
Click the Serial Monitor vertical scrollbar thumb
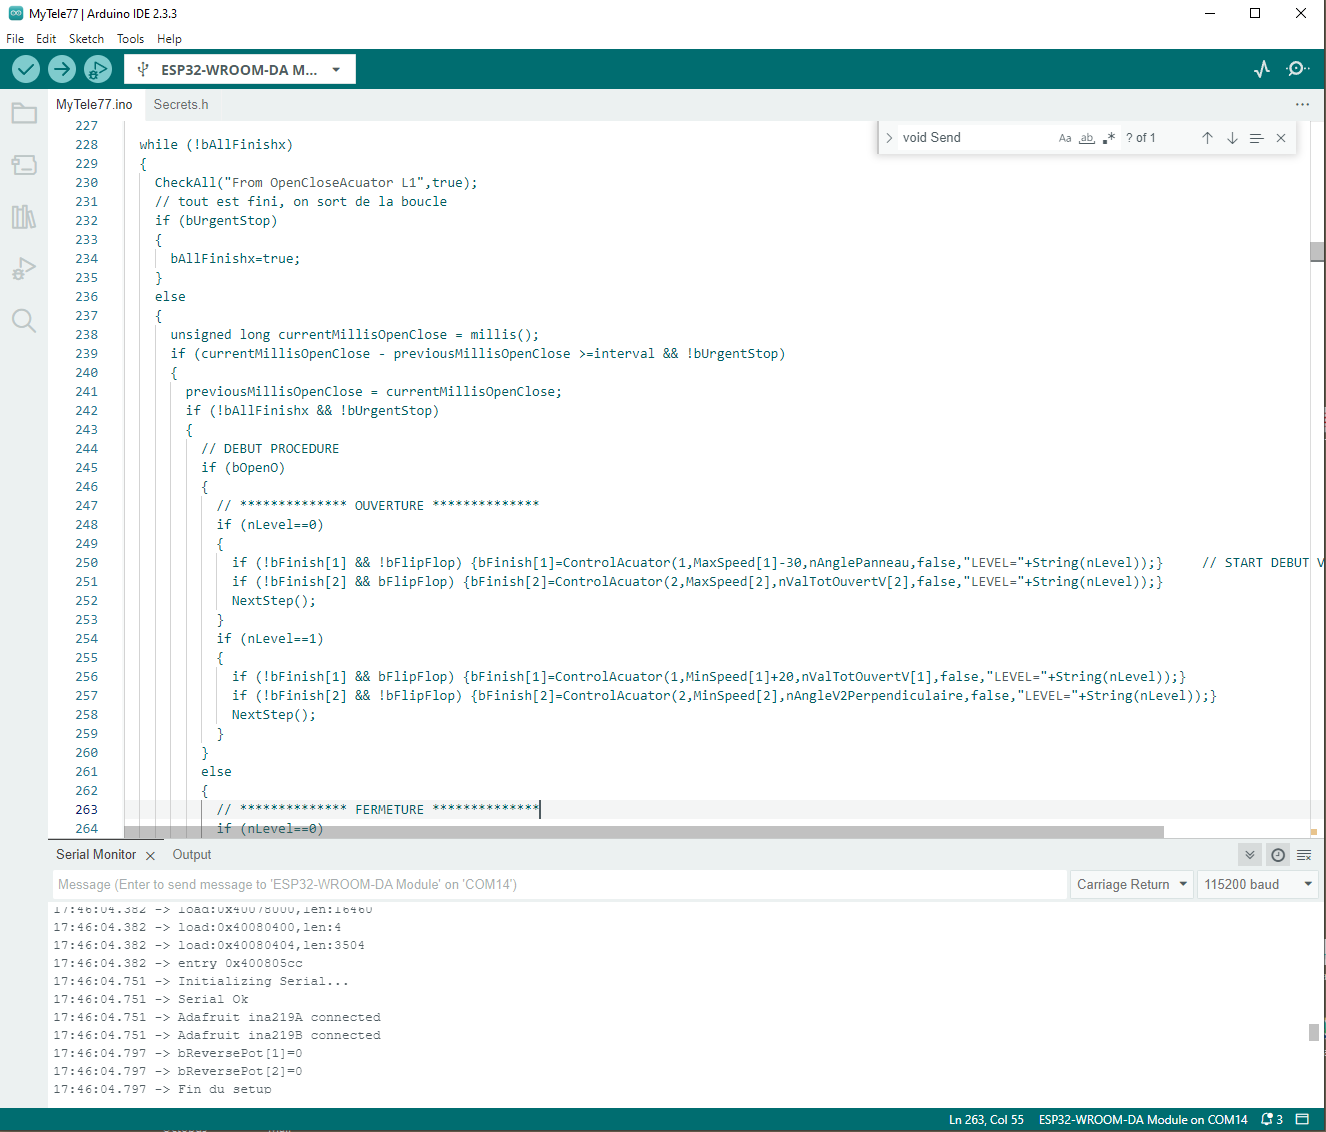[x=1313, y=1032]
